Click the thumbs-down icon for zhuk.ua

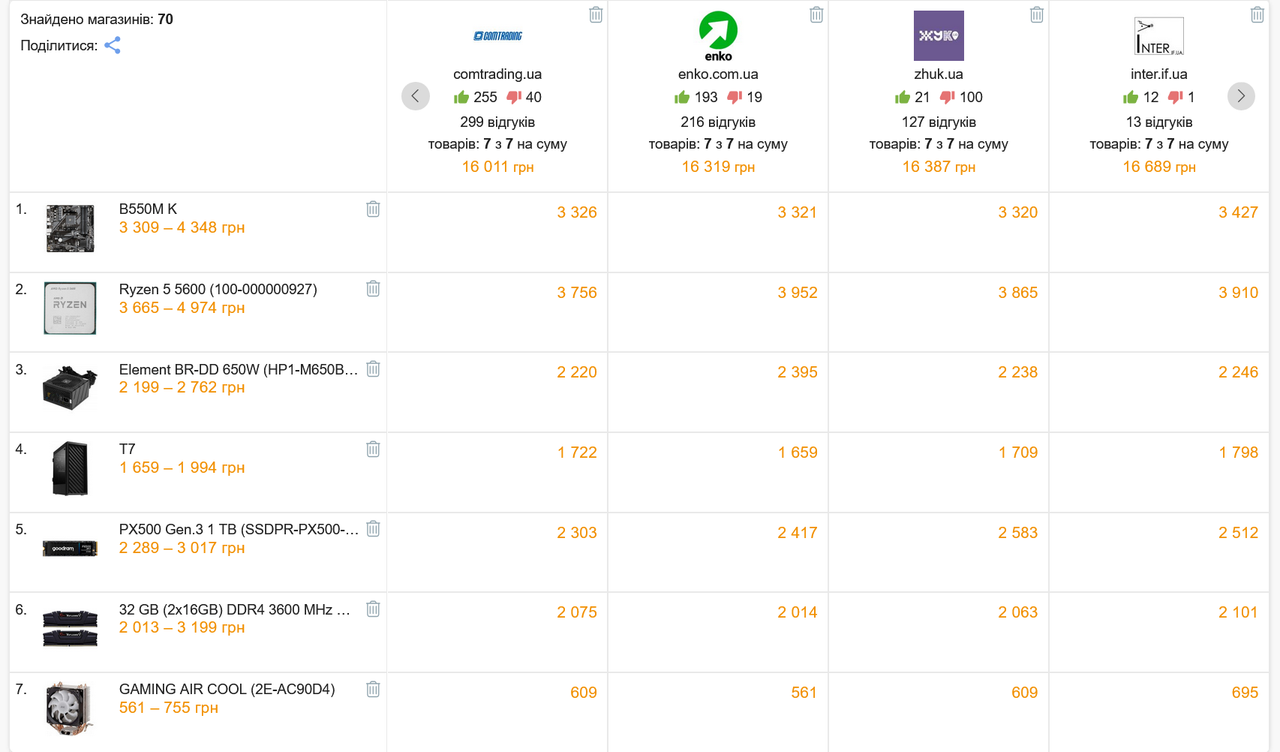[x=947, y=97]
